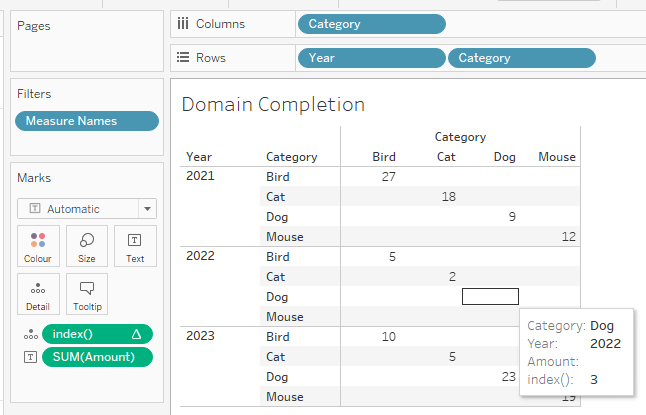Image resolution: width=646 pixels, height=415 pixels.
Task: Select the Mouse column header
Action: point(556,157)
